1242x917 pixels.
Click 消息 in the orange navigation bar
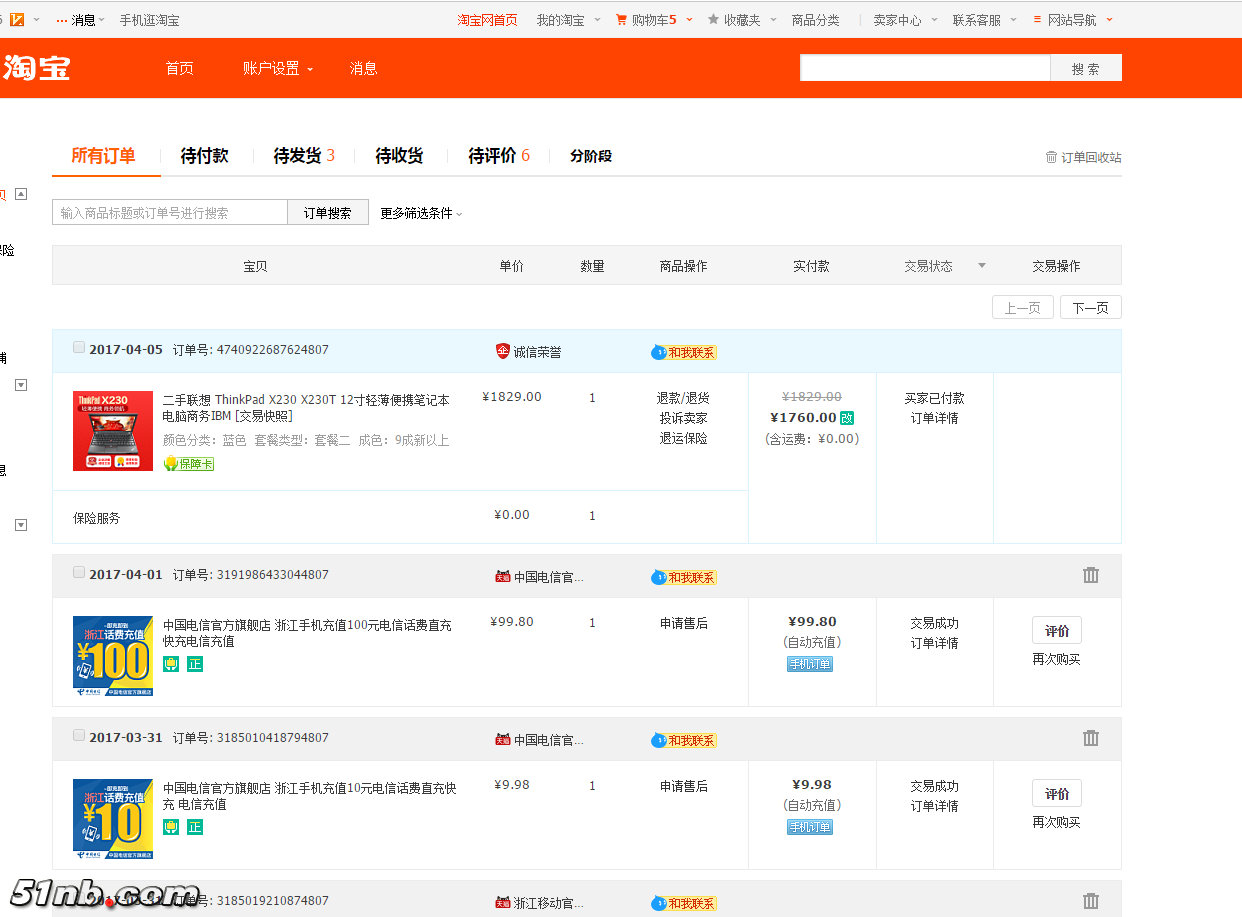tap(364, 68)
